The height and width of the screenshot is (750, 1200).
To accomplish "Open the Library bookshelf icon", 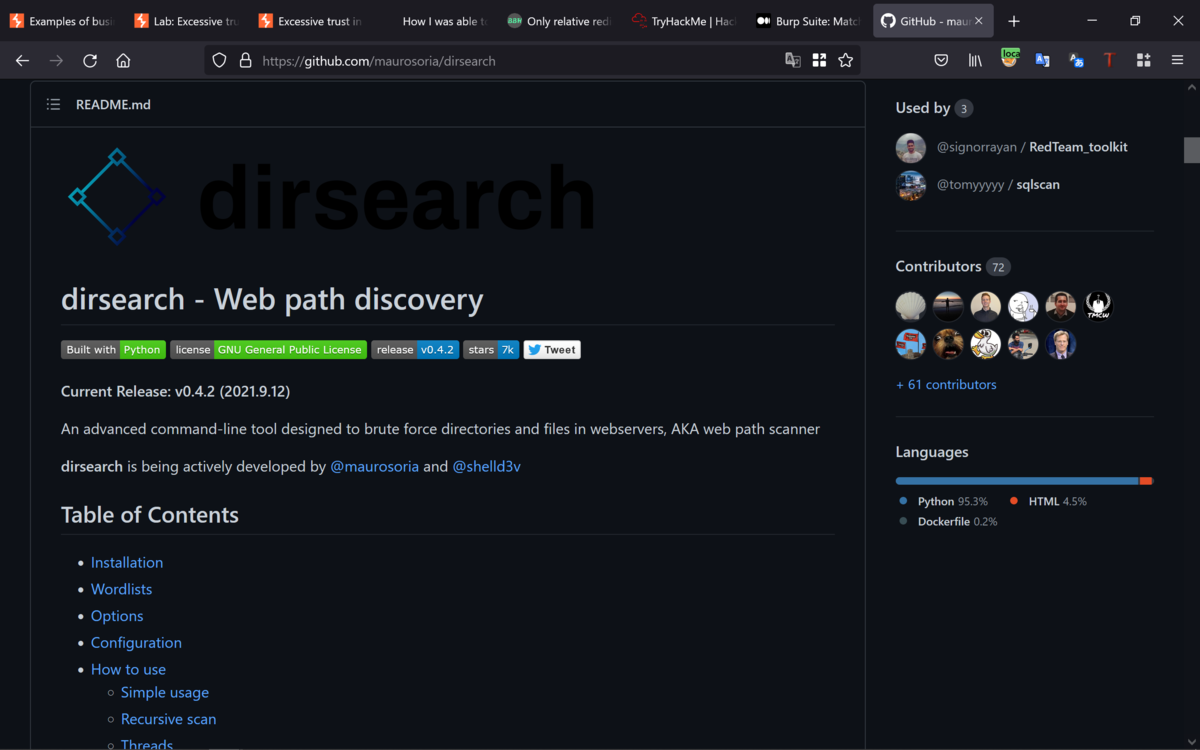I will click(975, 60).
